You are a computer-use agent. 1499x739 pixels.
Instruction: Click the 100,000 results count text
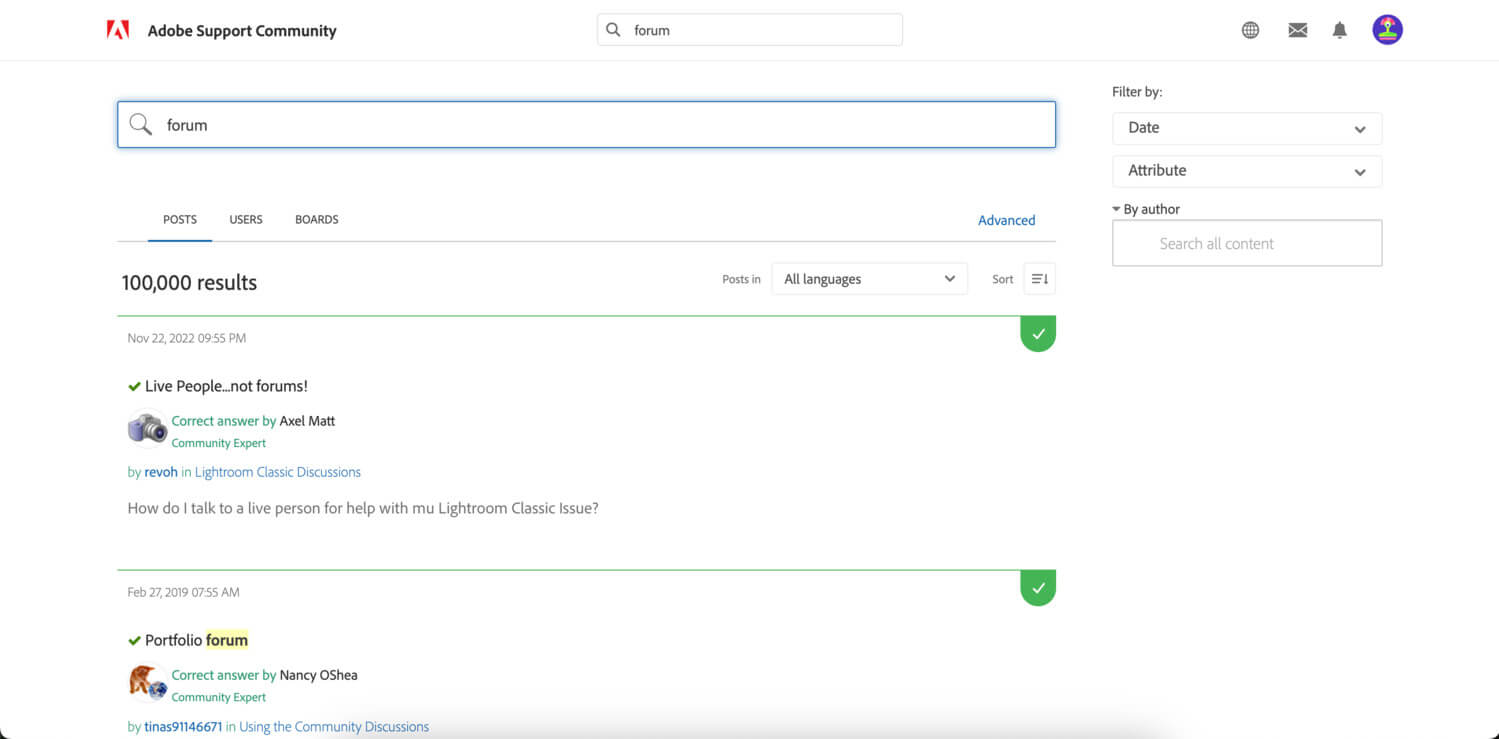tap(189, 283)
